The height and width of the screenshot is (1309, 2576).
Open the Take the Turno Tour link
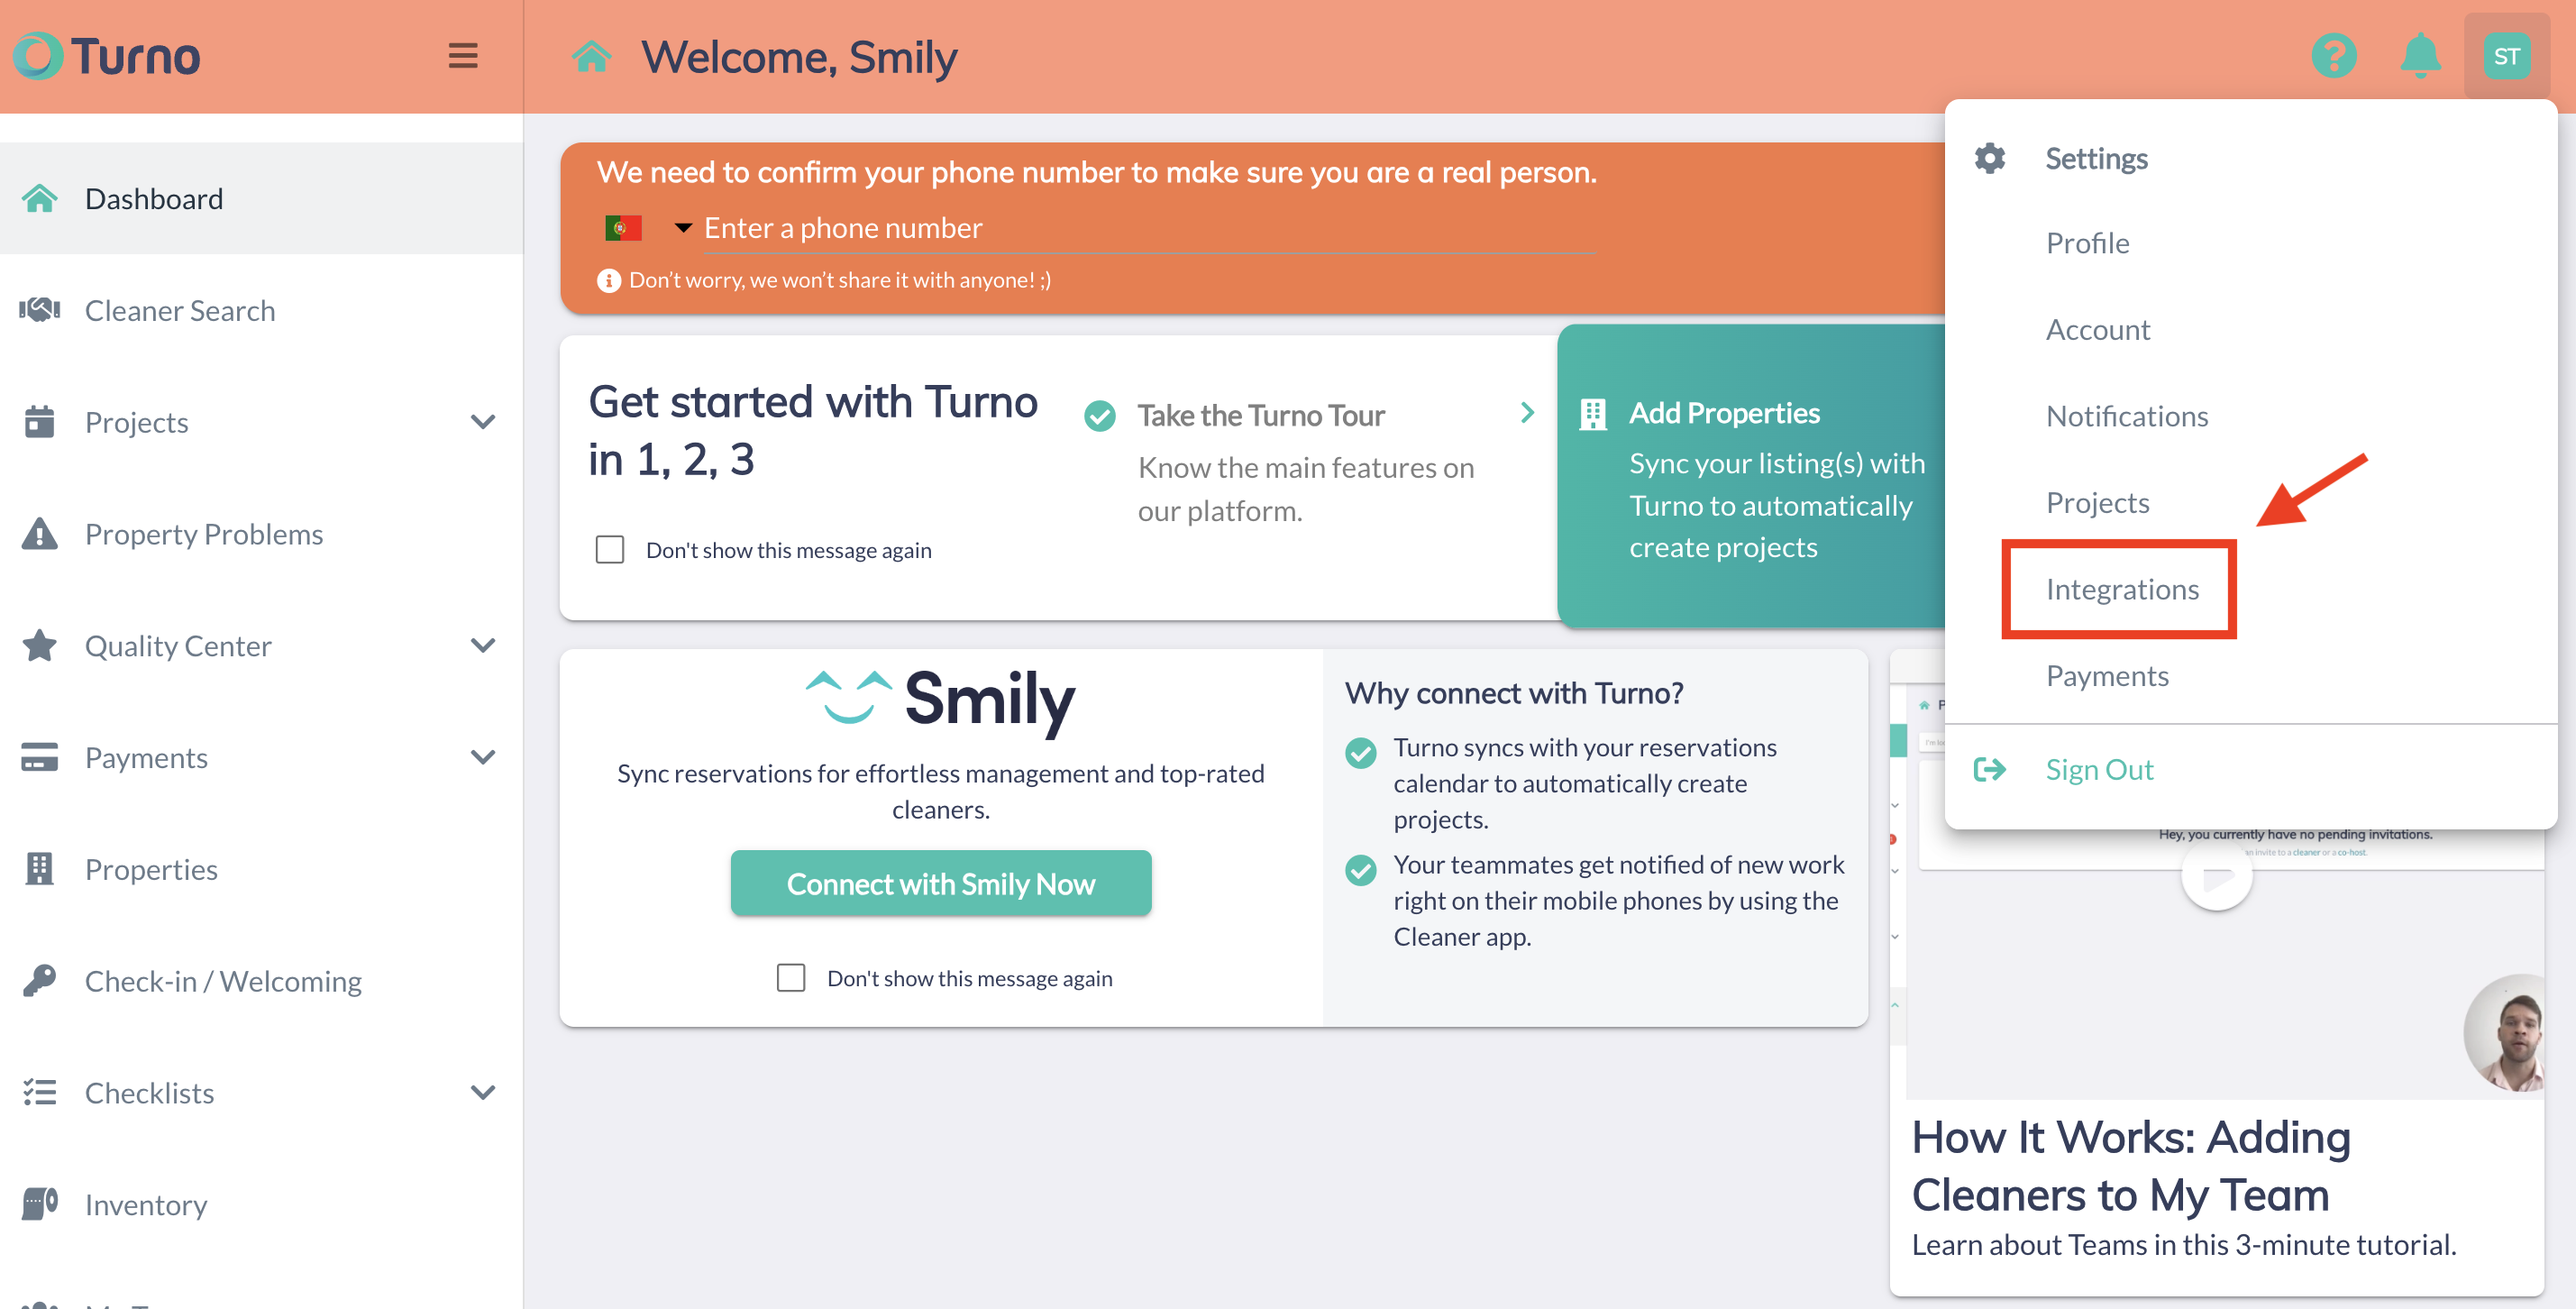click(1261, 415)
